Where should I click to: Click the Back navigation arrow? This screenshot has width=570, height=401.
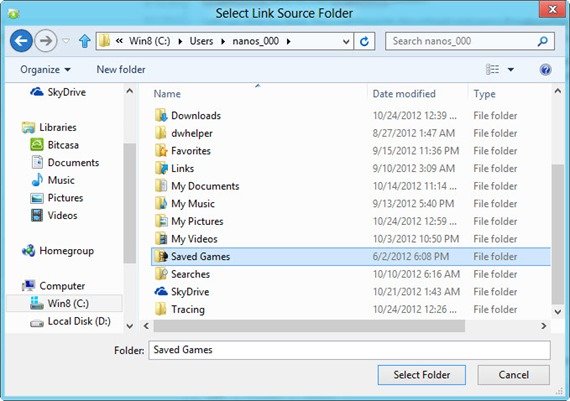point(21,41)
